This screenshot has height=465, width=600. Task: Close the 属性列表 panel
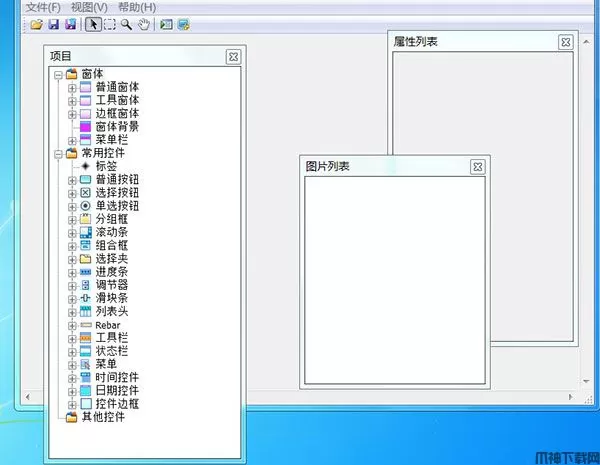pos(565,42)
